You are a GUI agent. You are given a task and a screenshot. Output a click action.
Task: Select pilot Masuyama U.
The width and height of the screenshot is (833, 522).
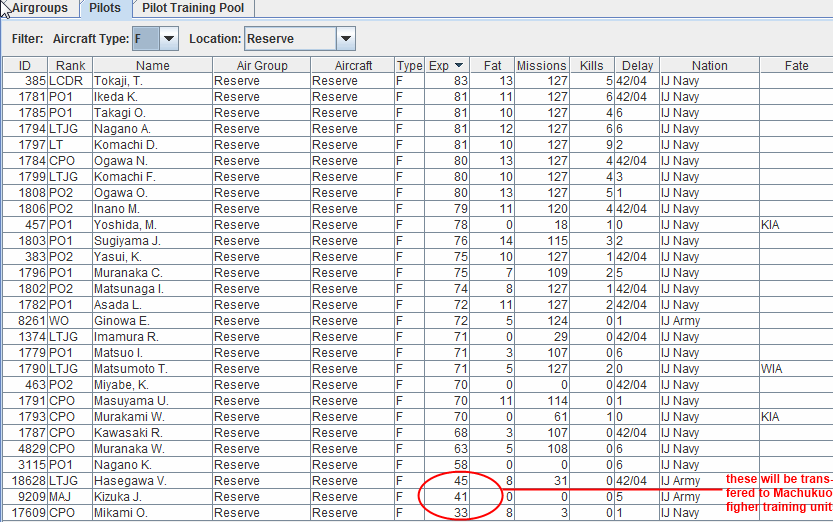[x=152, y=400]
